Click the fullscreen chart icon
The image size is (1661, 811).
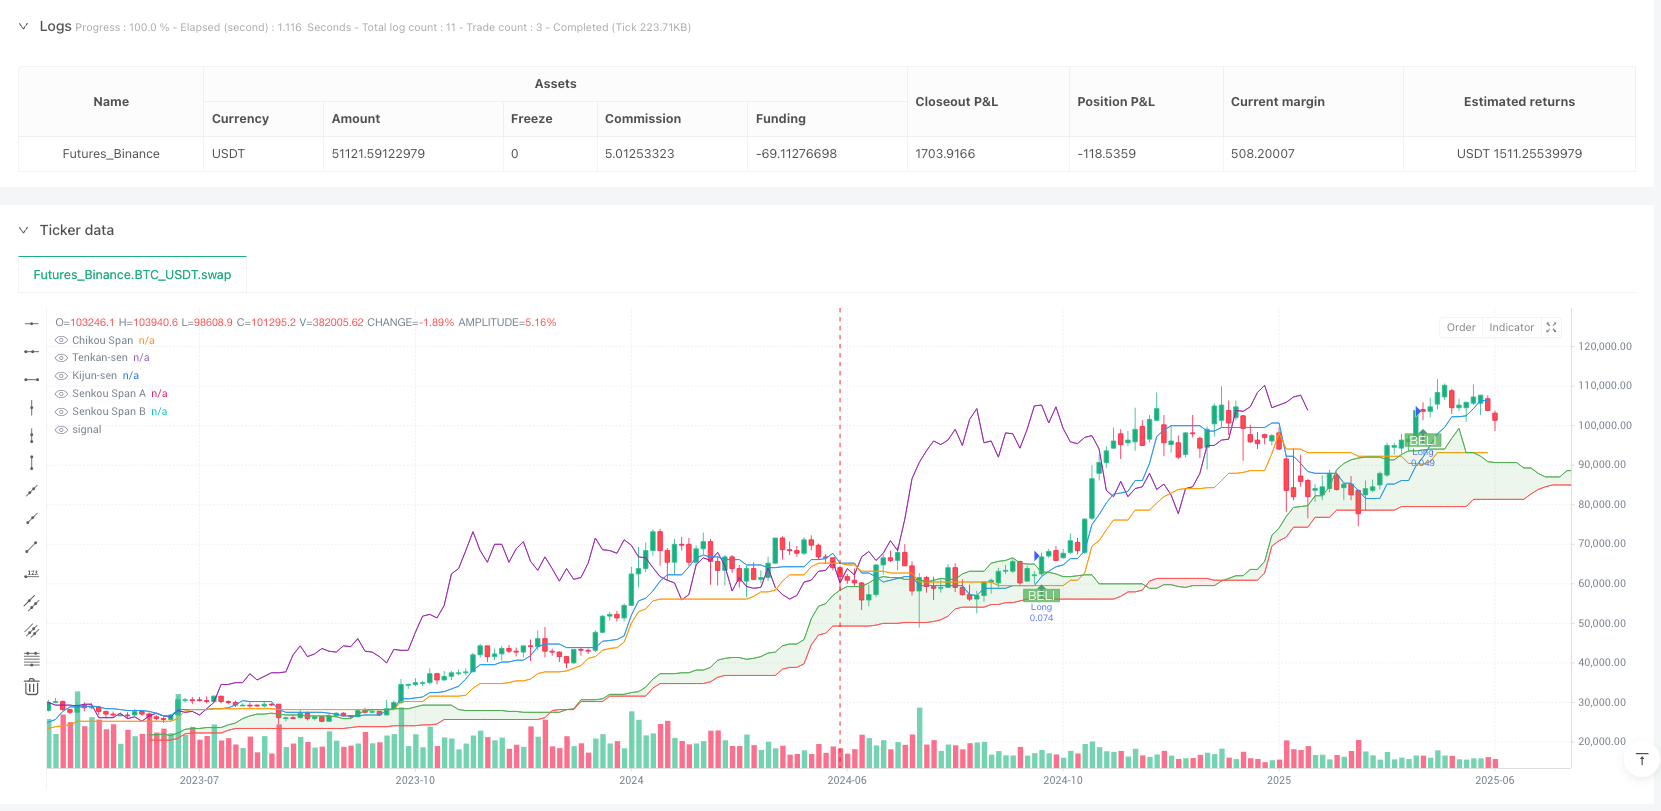coord(1551,327)
